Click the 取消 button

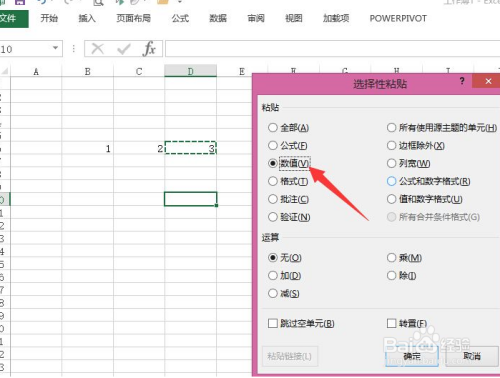tap(472, 356)
